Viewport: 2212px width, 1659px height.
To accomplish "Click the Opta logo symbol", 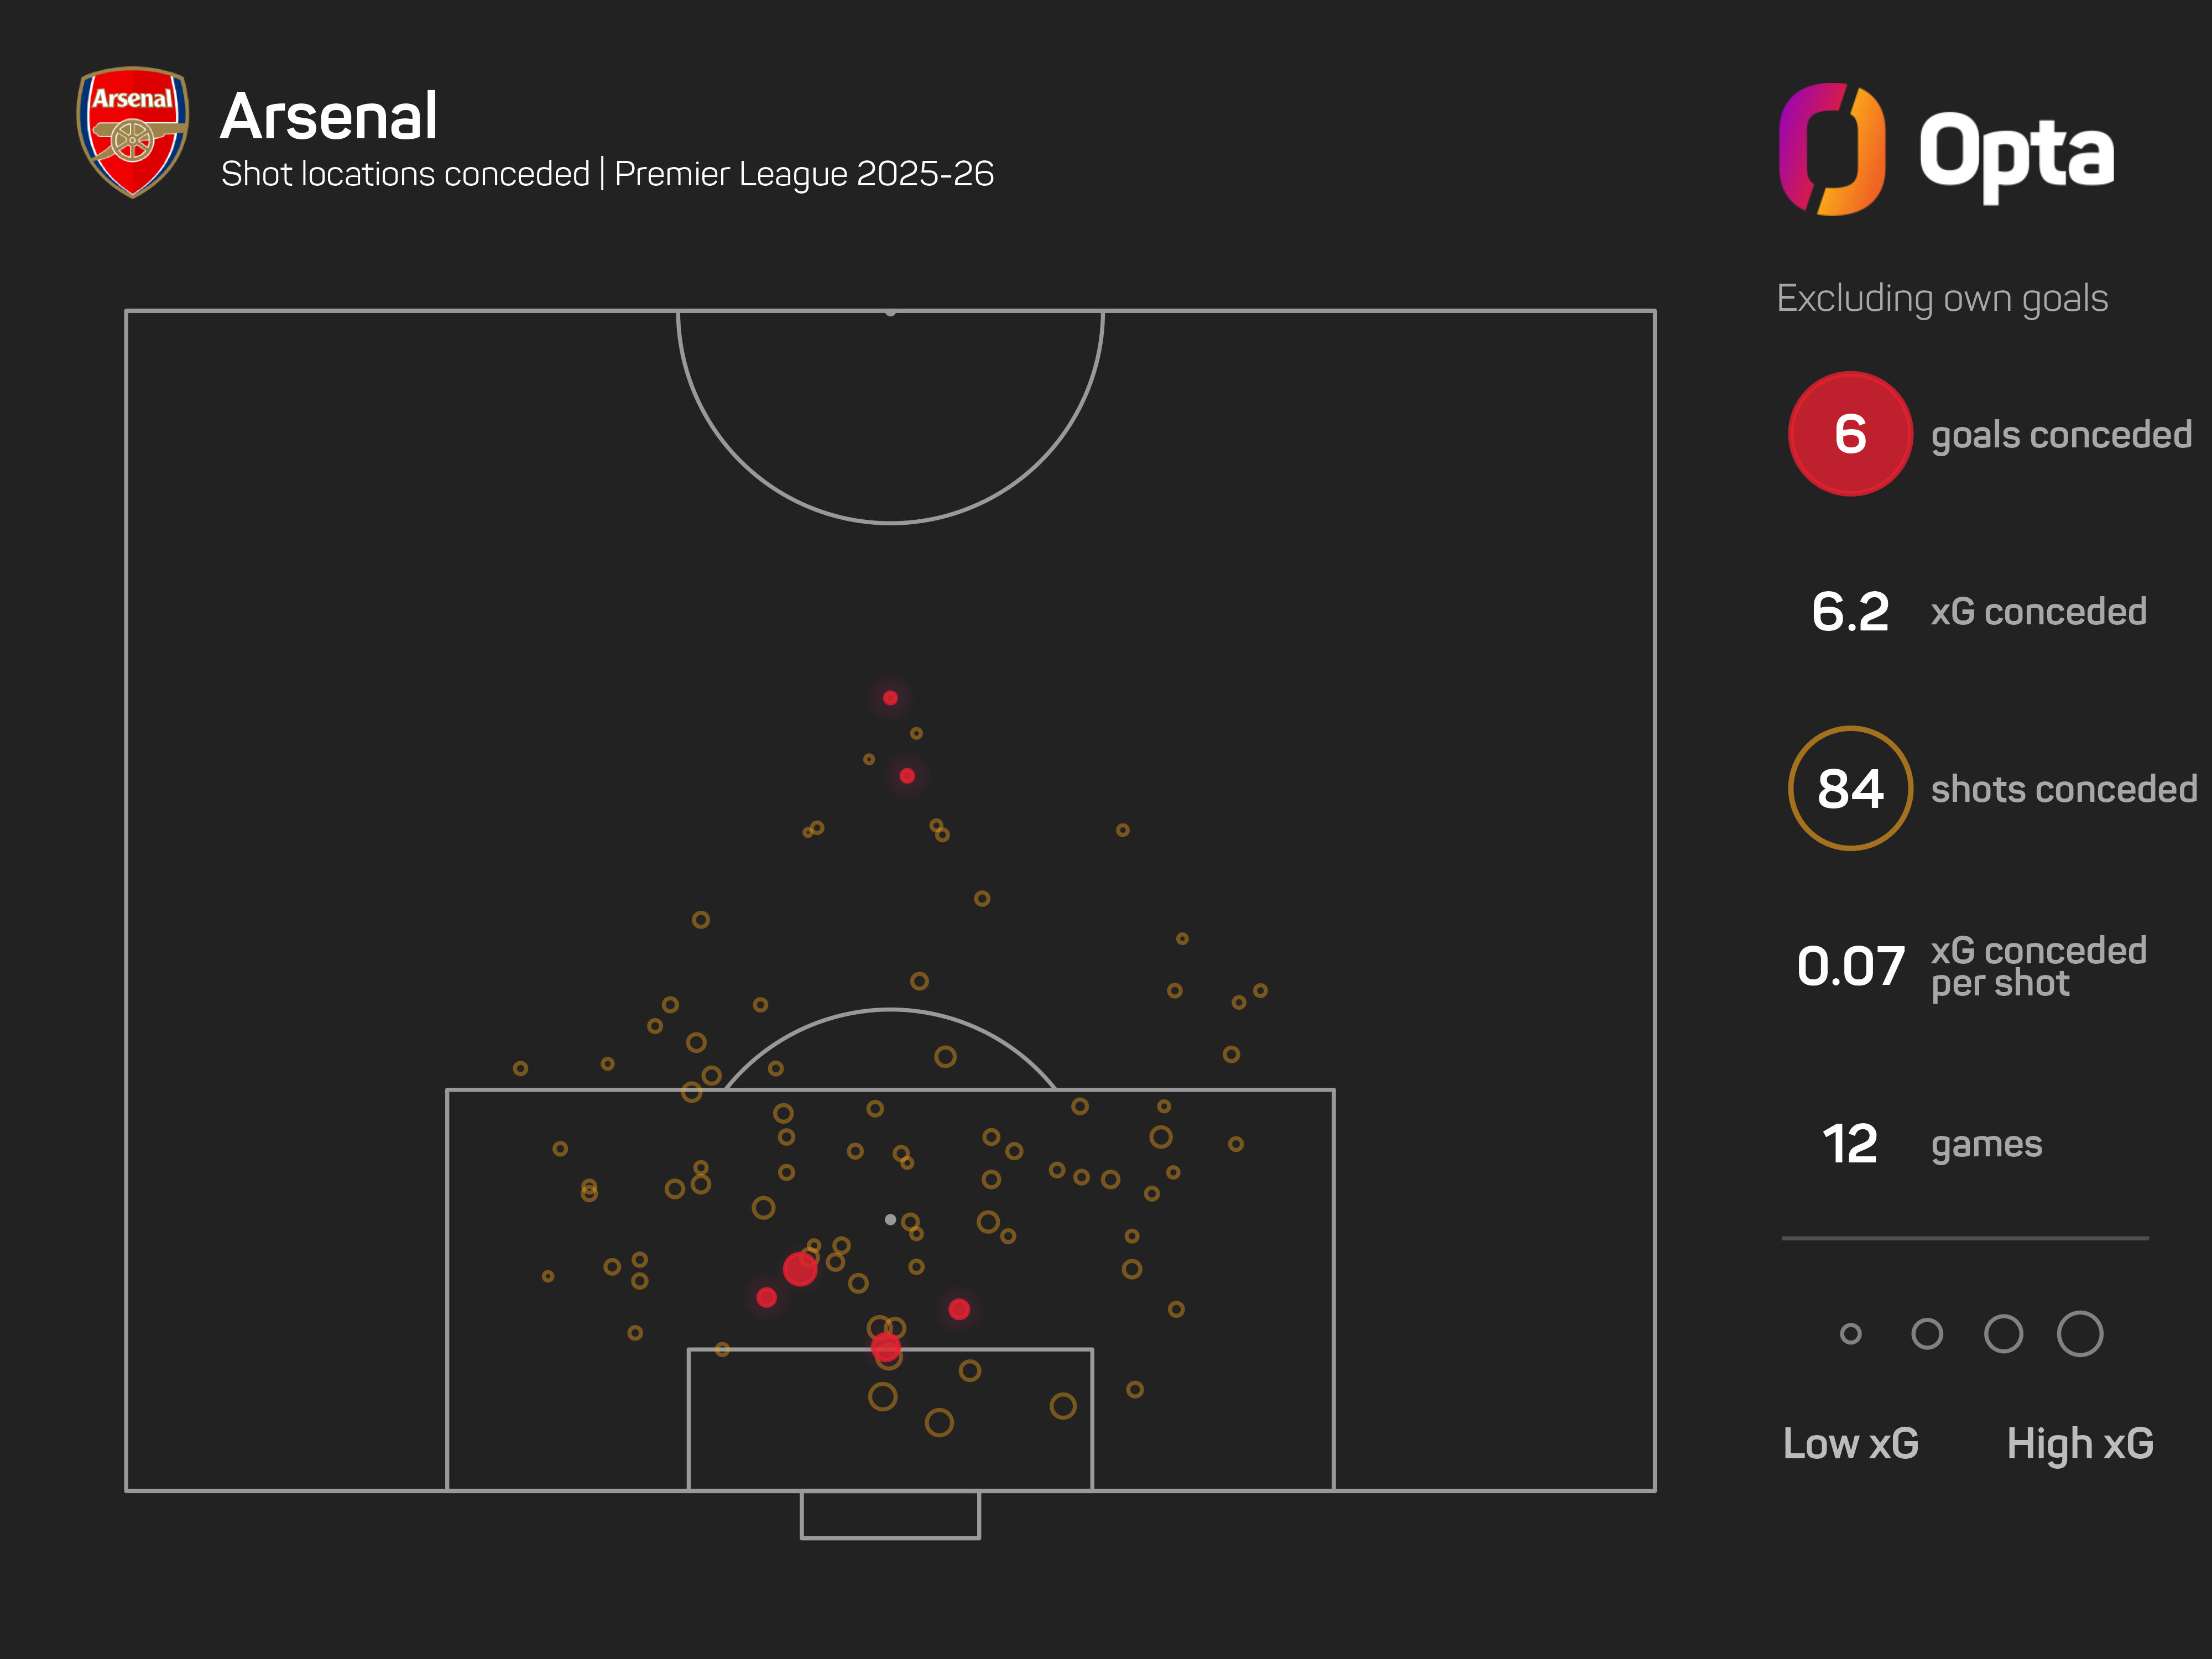I will pyautogui.click(x=1831, y=149).
